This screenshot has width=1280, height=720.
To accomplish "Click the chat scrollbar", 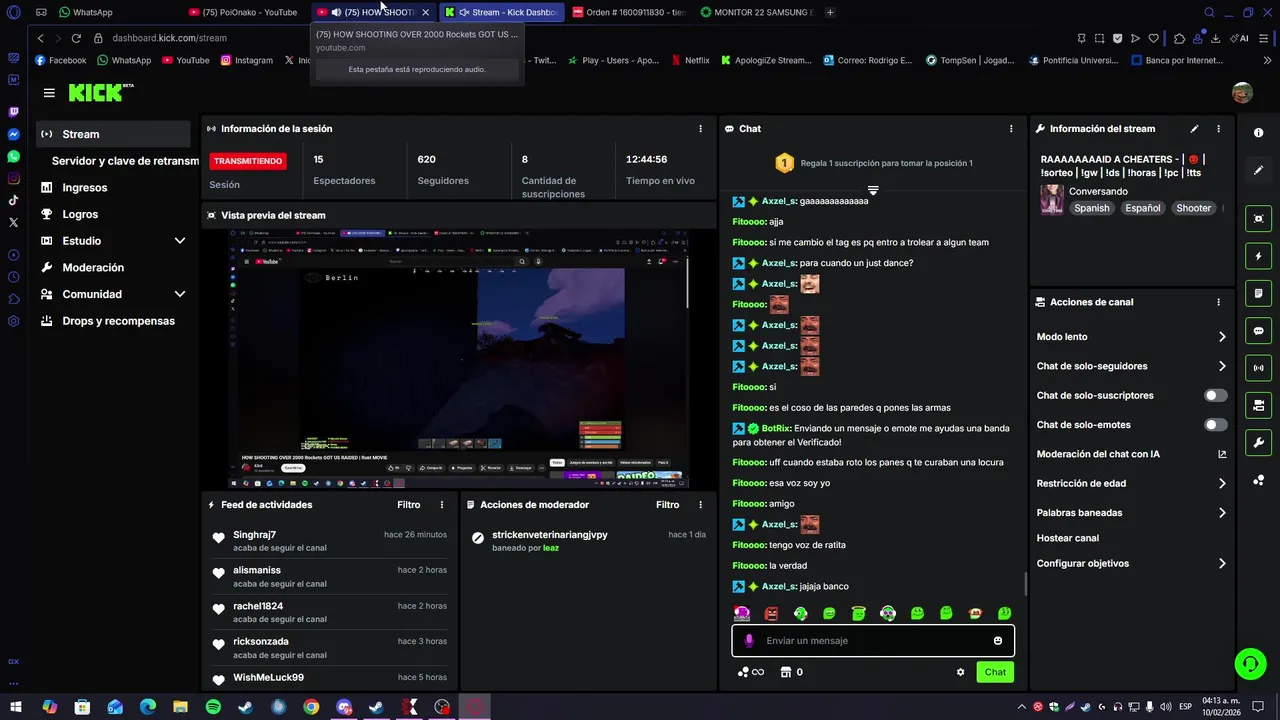I will coord(1025,585).
